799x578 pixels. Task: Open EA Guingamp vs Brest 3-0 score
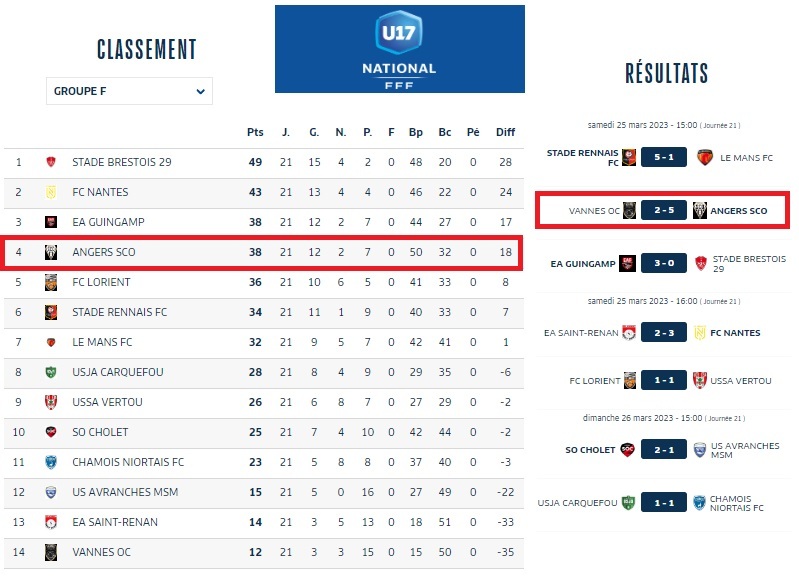[x=664, y=264]
